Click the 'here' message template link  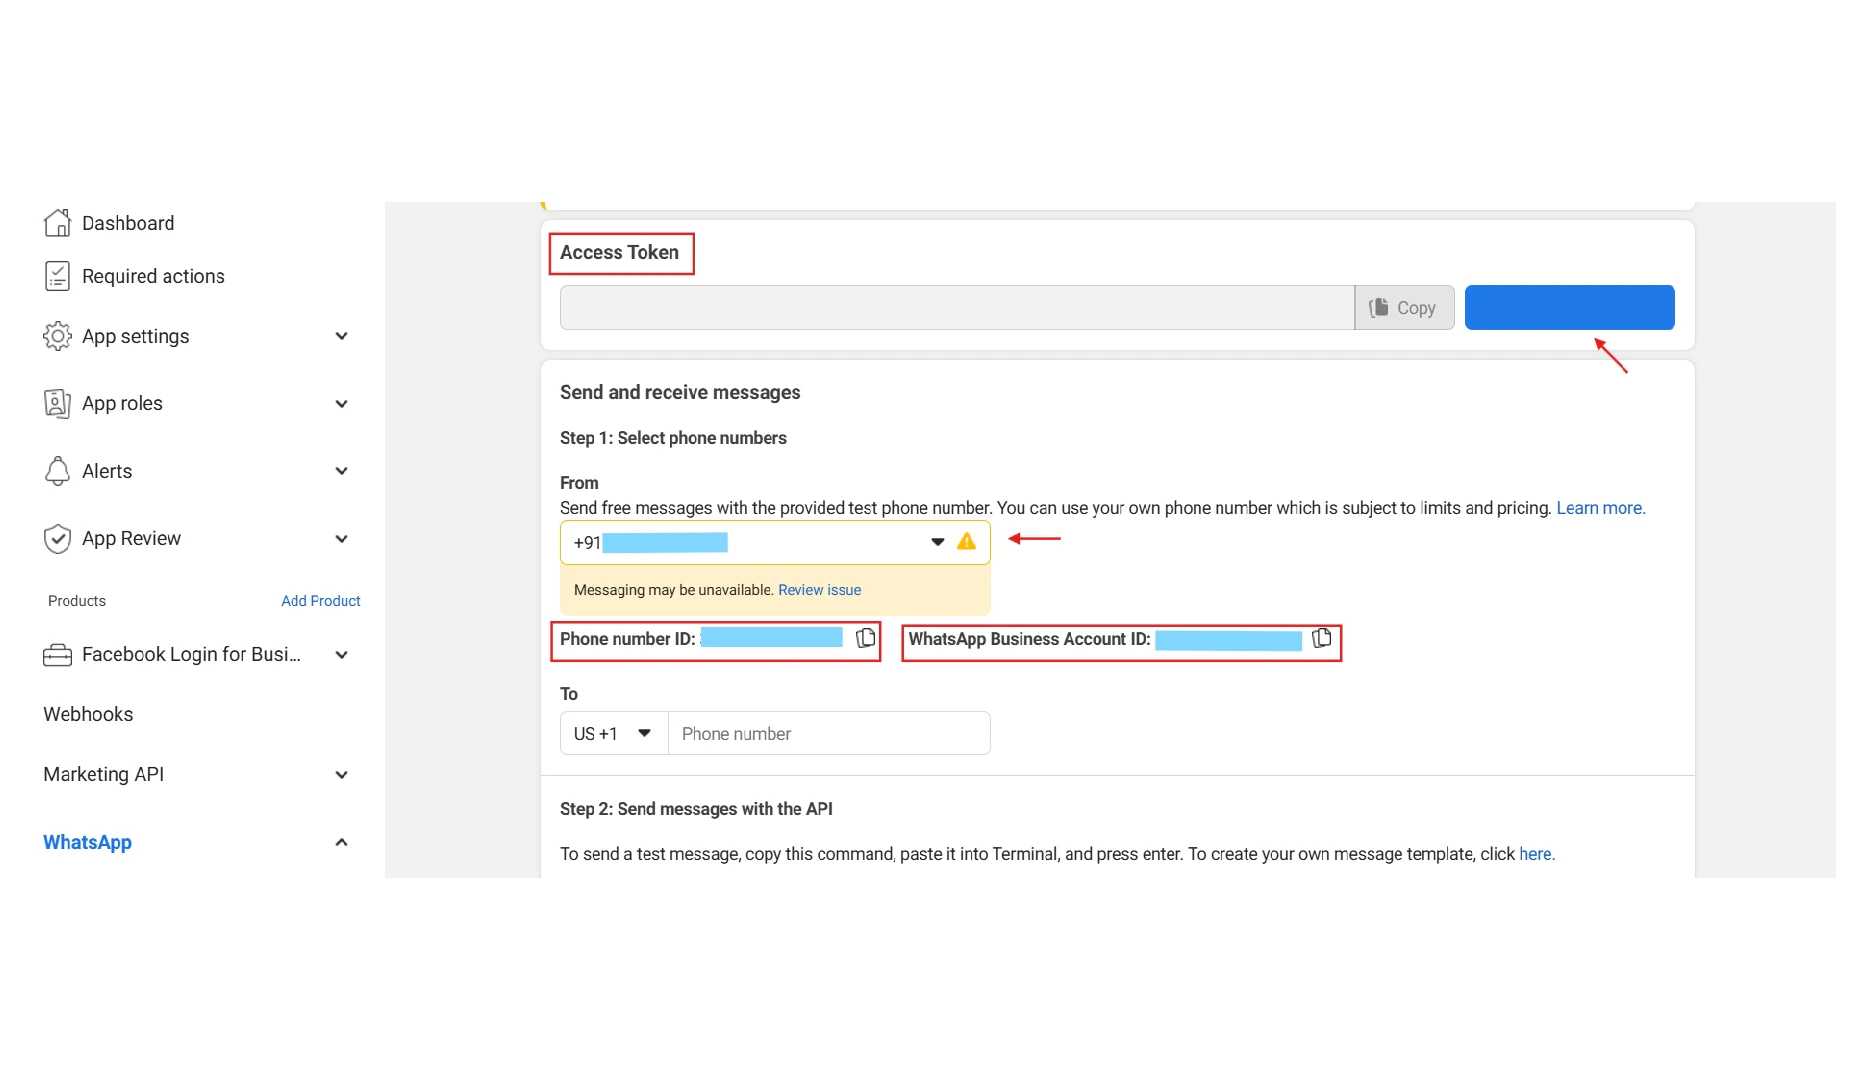click(x=1536, y=854)
